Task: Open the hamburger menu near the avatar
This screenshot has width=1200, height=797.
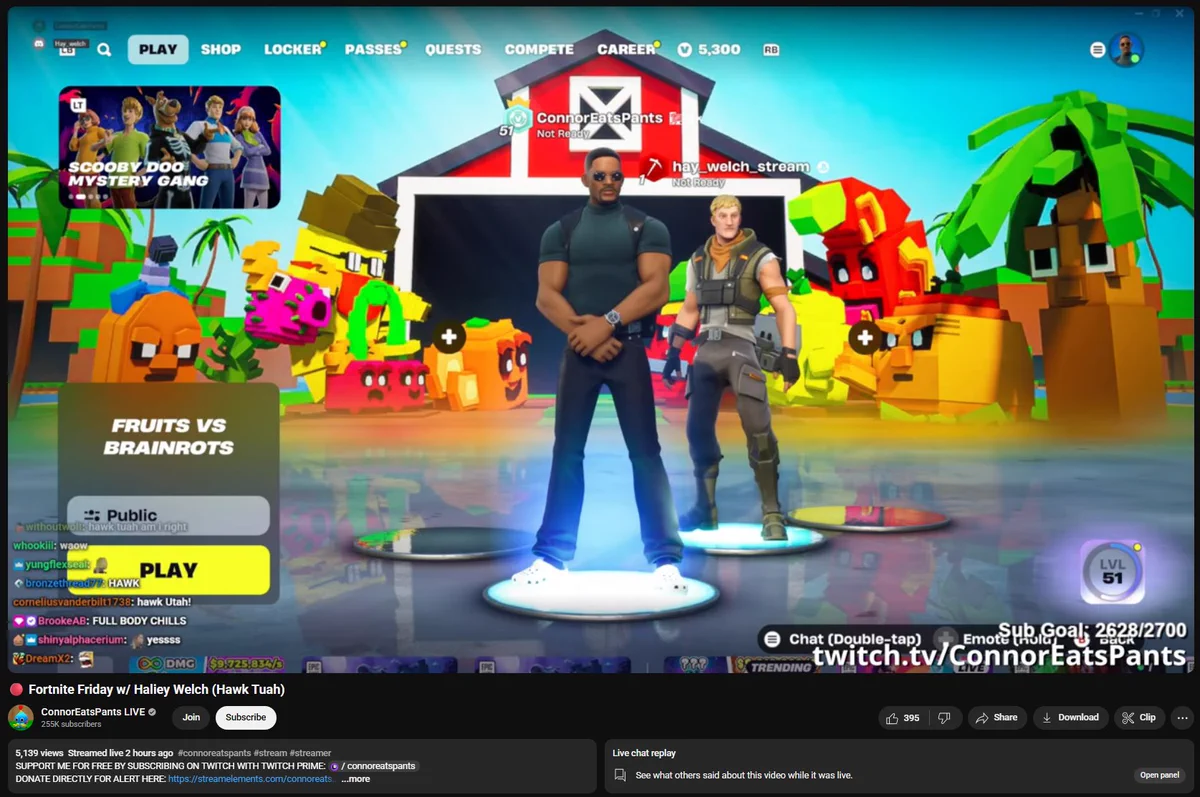Action: tap(1098, 49)
